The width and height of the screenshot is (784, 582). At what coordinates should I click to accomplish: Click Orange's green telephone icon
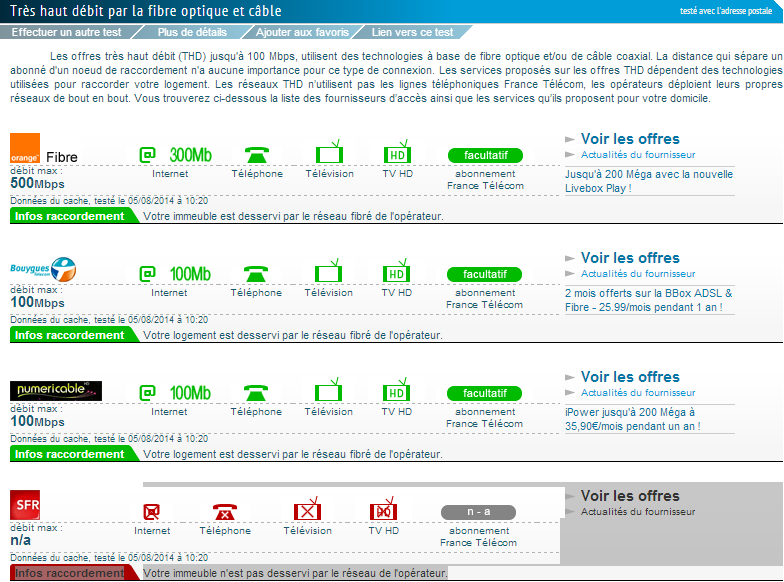click(257, 155)
